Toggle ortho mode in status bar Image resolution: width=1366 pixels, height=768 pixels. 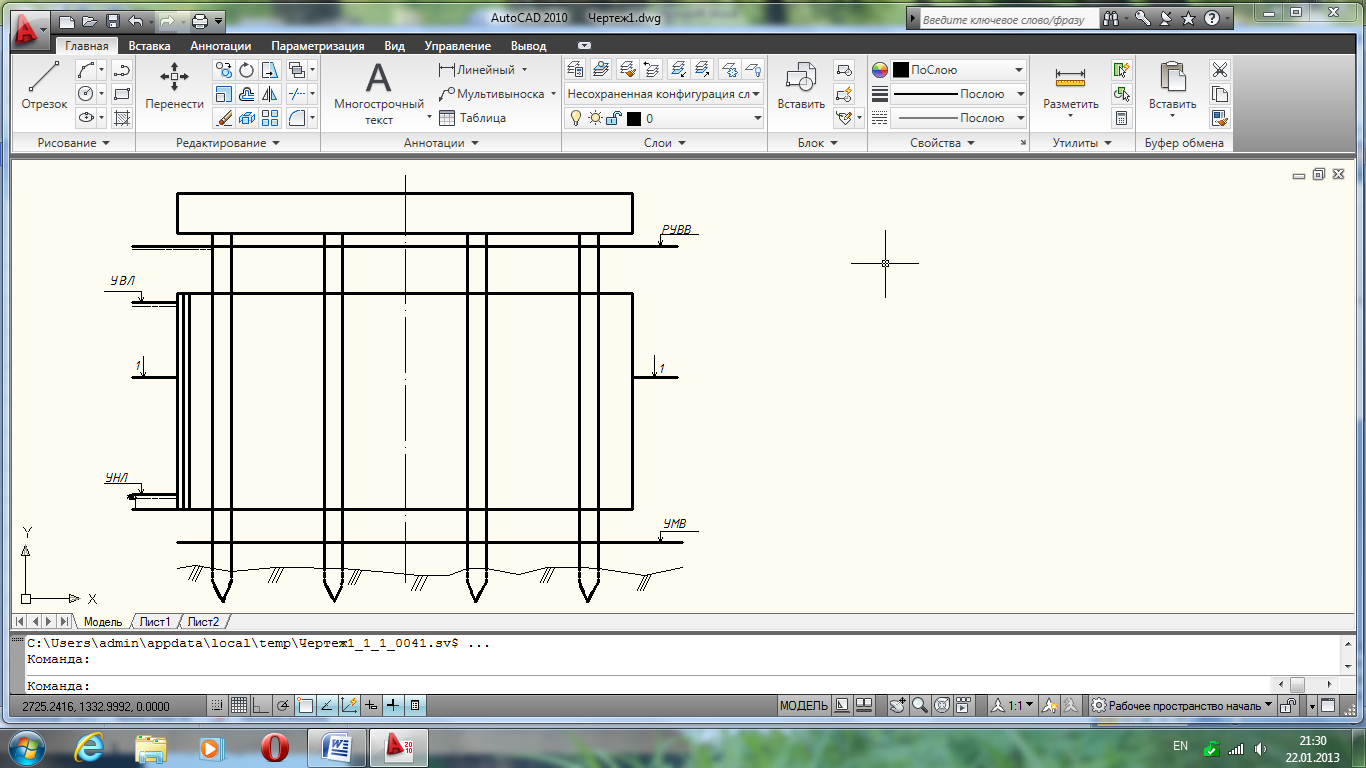pyautogui.click(x=261, y=705)
